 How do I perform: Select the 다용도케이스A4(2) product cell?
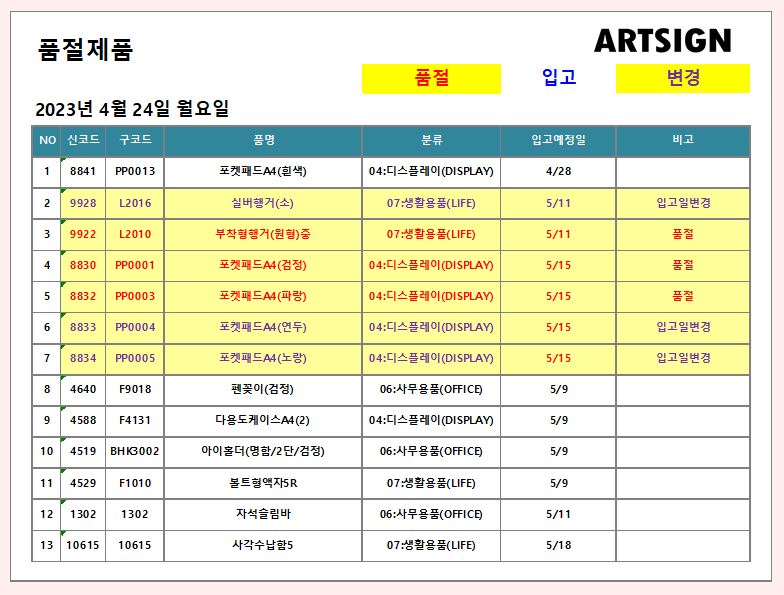pos(263,421)
